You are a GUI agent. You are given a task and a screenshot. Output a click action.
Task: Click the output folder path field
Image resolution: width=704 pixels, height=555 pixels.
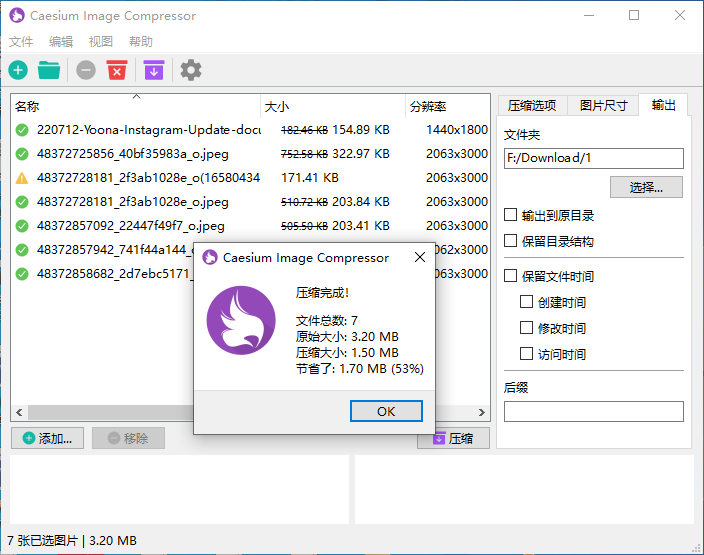click(594, 158)
